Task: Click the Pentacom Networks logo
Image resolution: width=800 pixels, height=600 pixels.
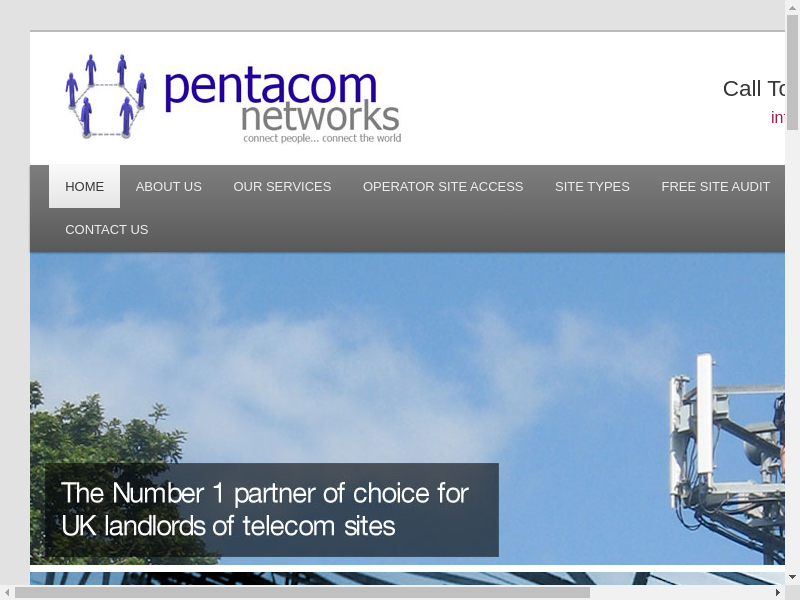Action: point(233,96)
